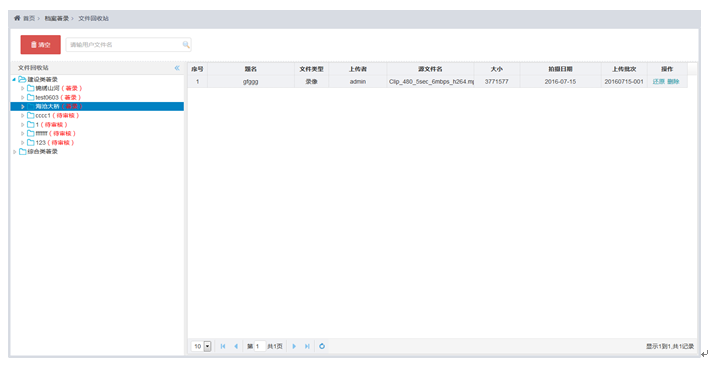Collapse the 建设类著录 tree node
This screenshot has height=365, width=712.
[x=14, y=79]
